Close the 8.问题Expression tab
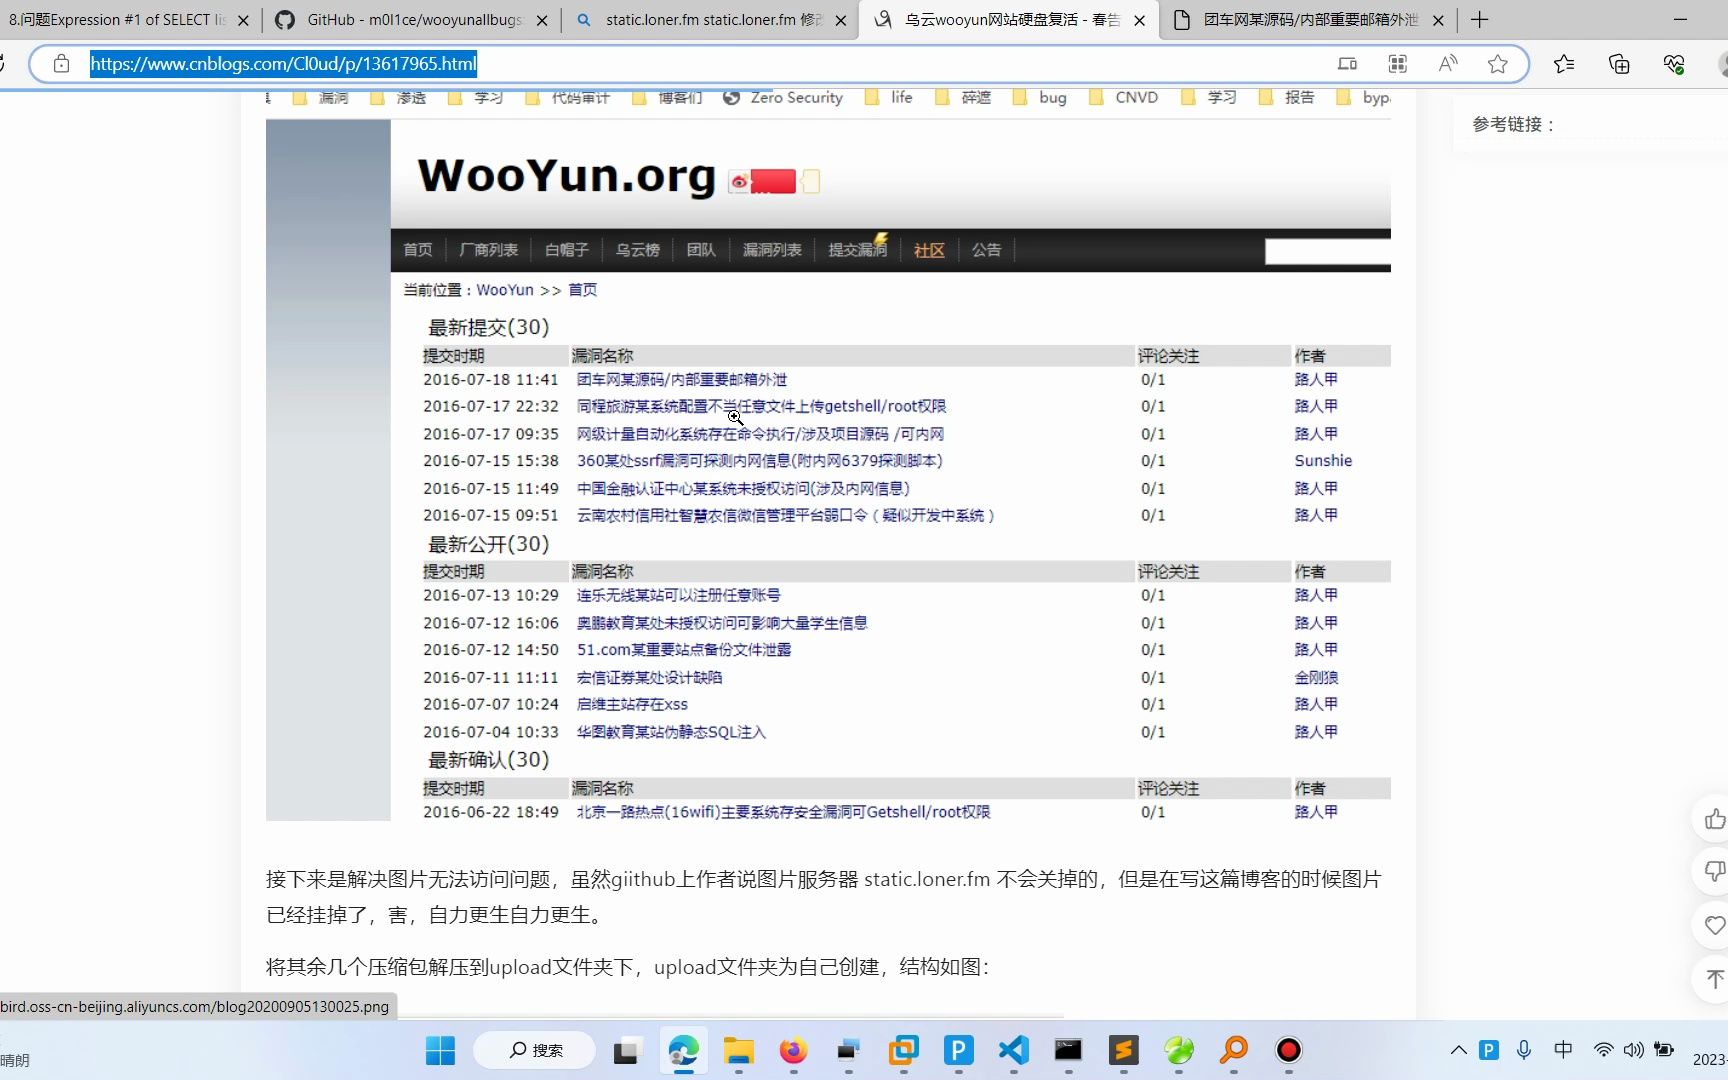Image resolution: width=1728 pixels, height=1080 pixels. 243,20
